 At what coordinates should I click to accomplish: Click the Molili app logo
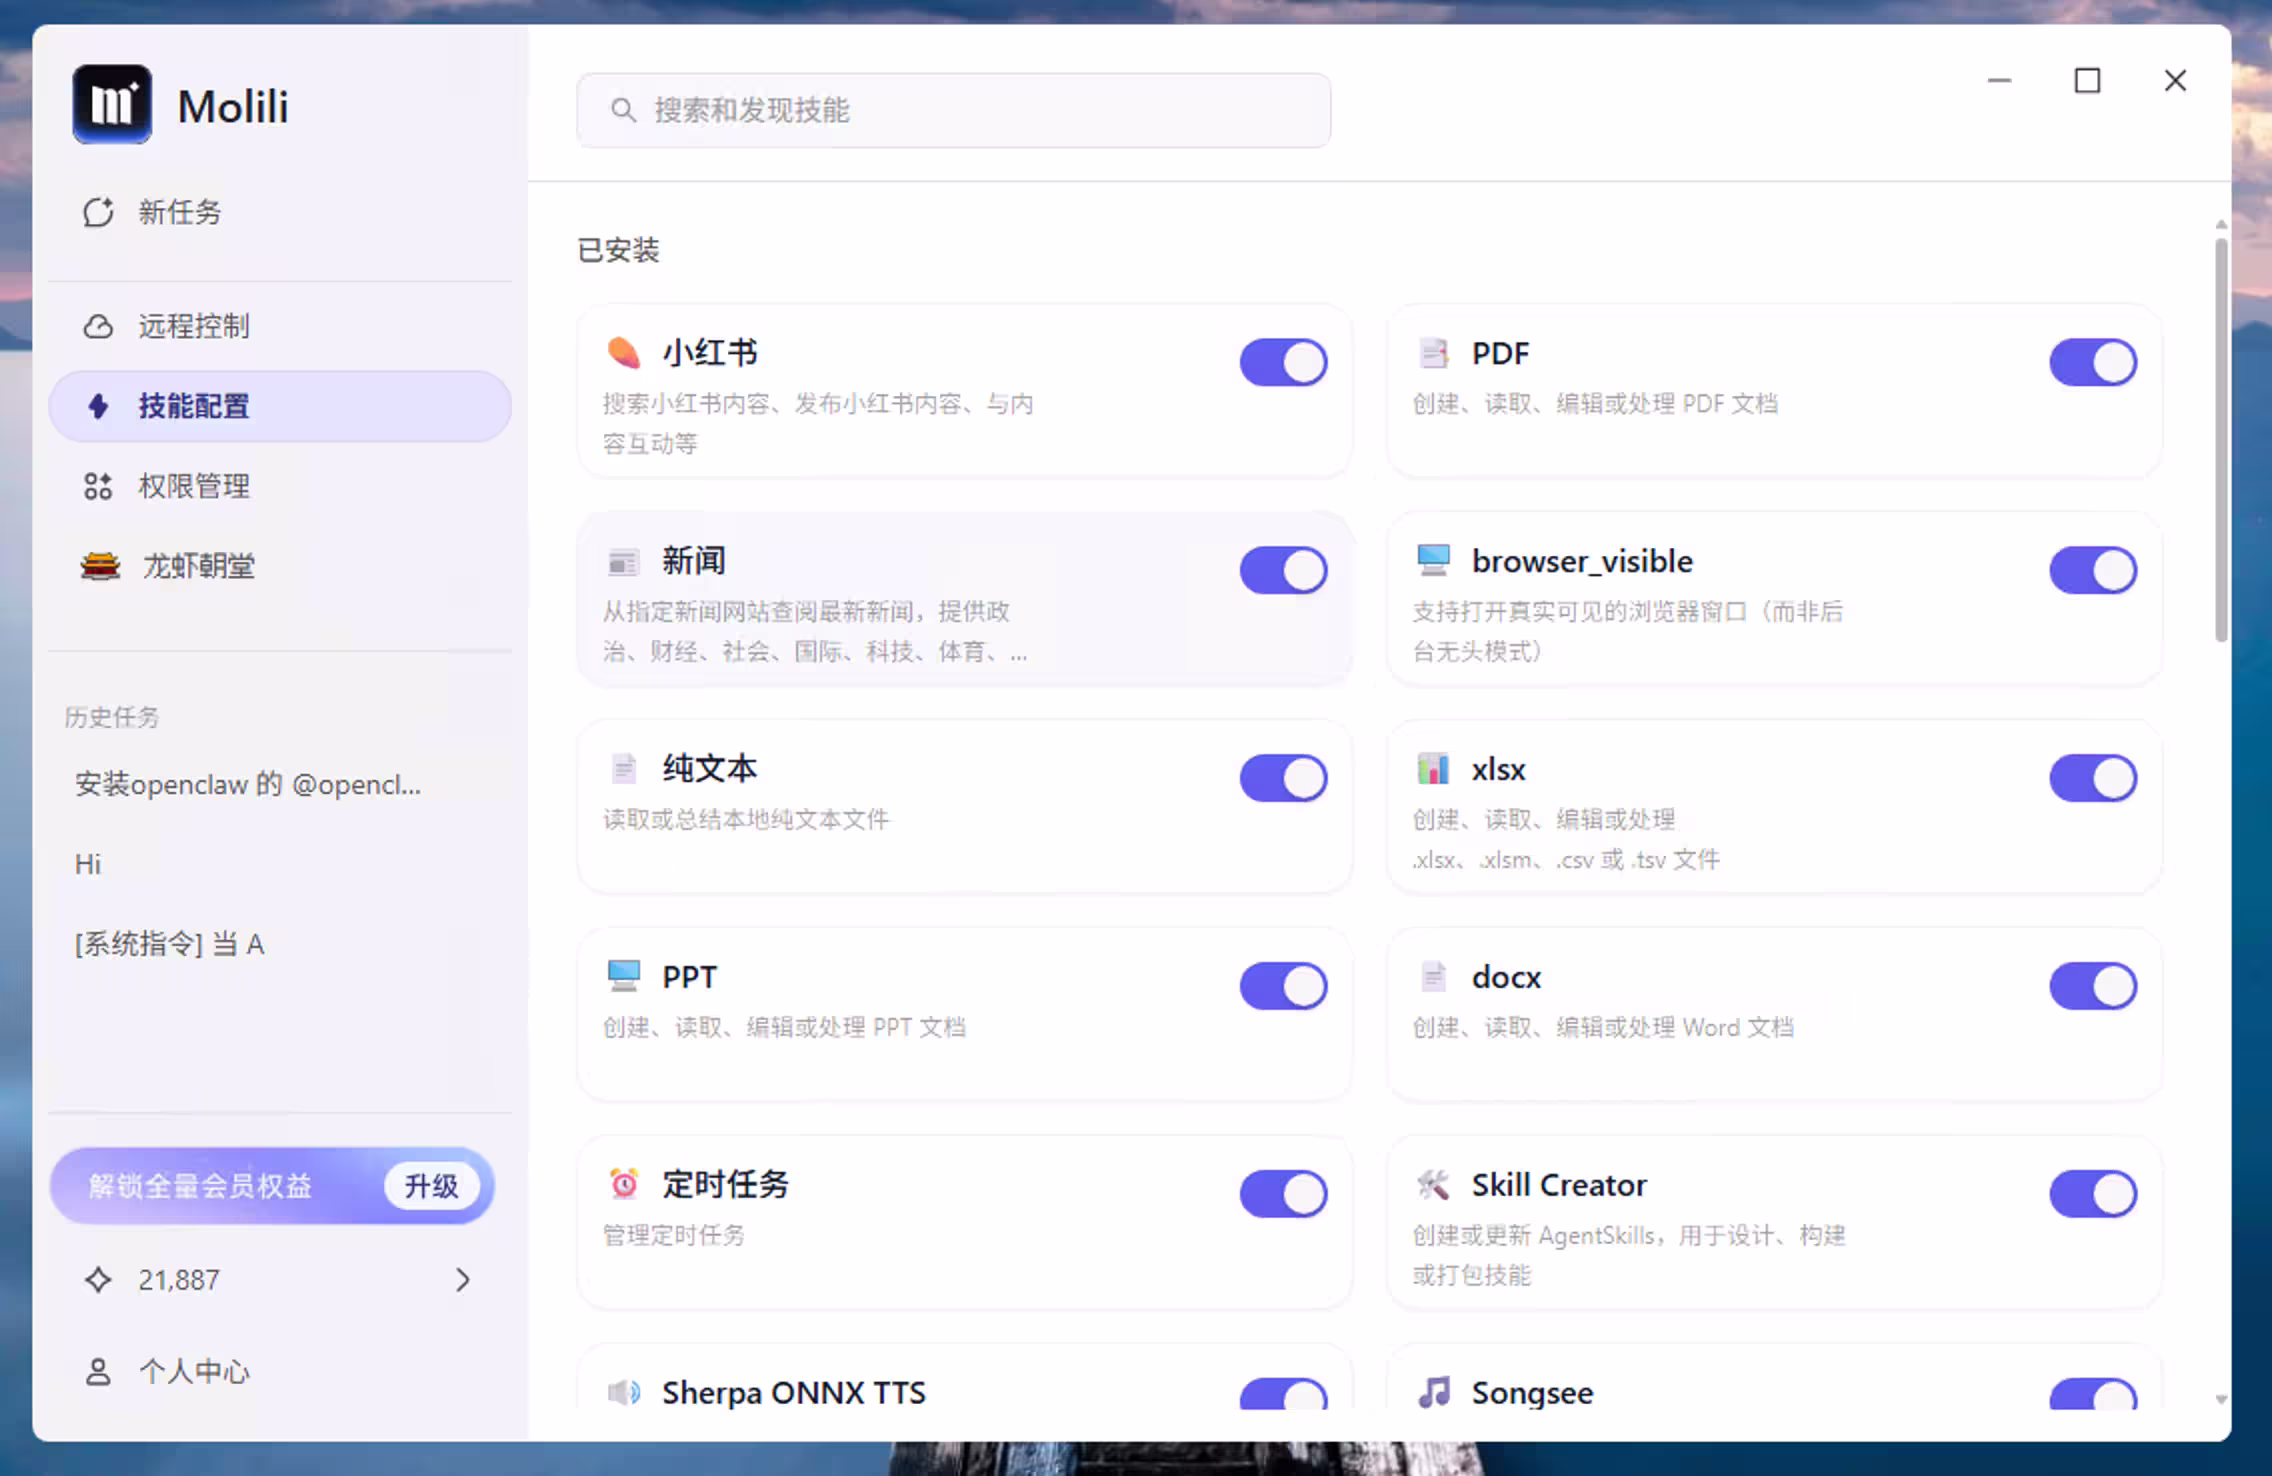(111, 103)
